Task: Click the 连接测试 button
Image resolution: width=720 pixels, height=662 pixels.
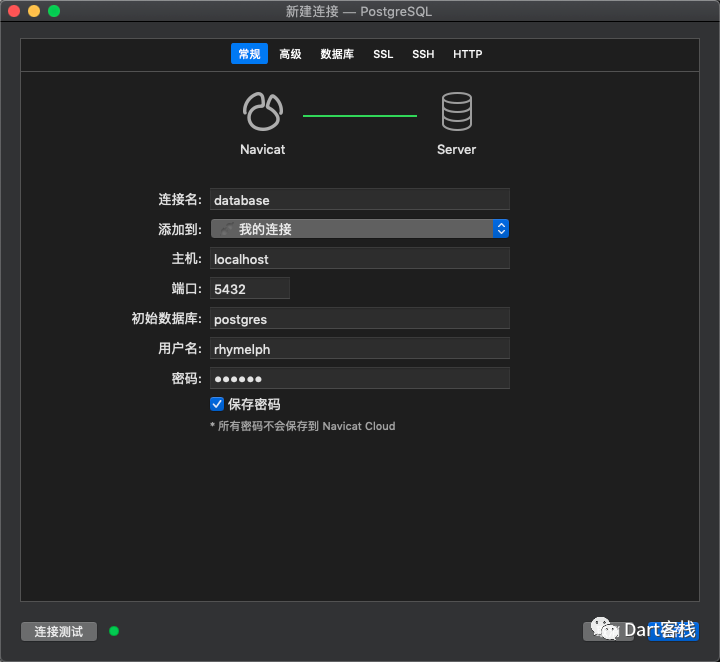Action: [59, 632]
